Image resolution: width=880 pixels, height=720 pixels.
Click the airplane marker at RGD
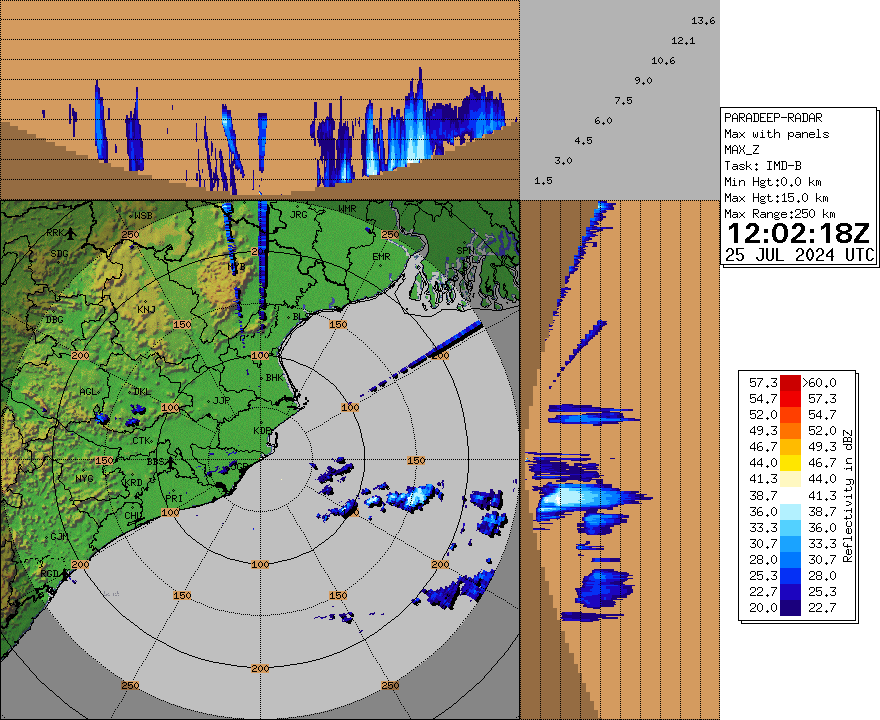click(69, 574)
